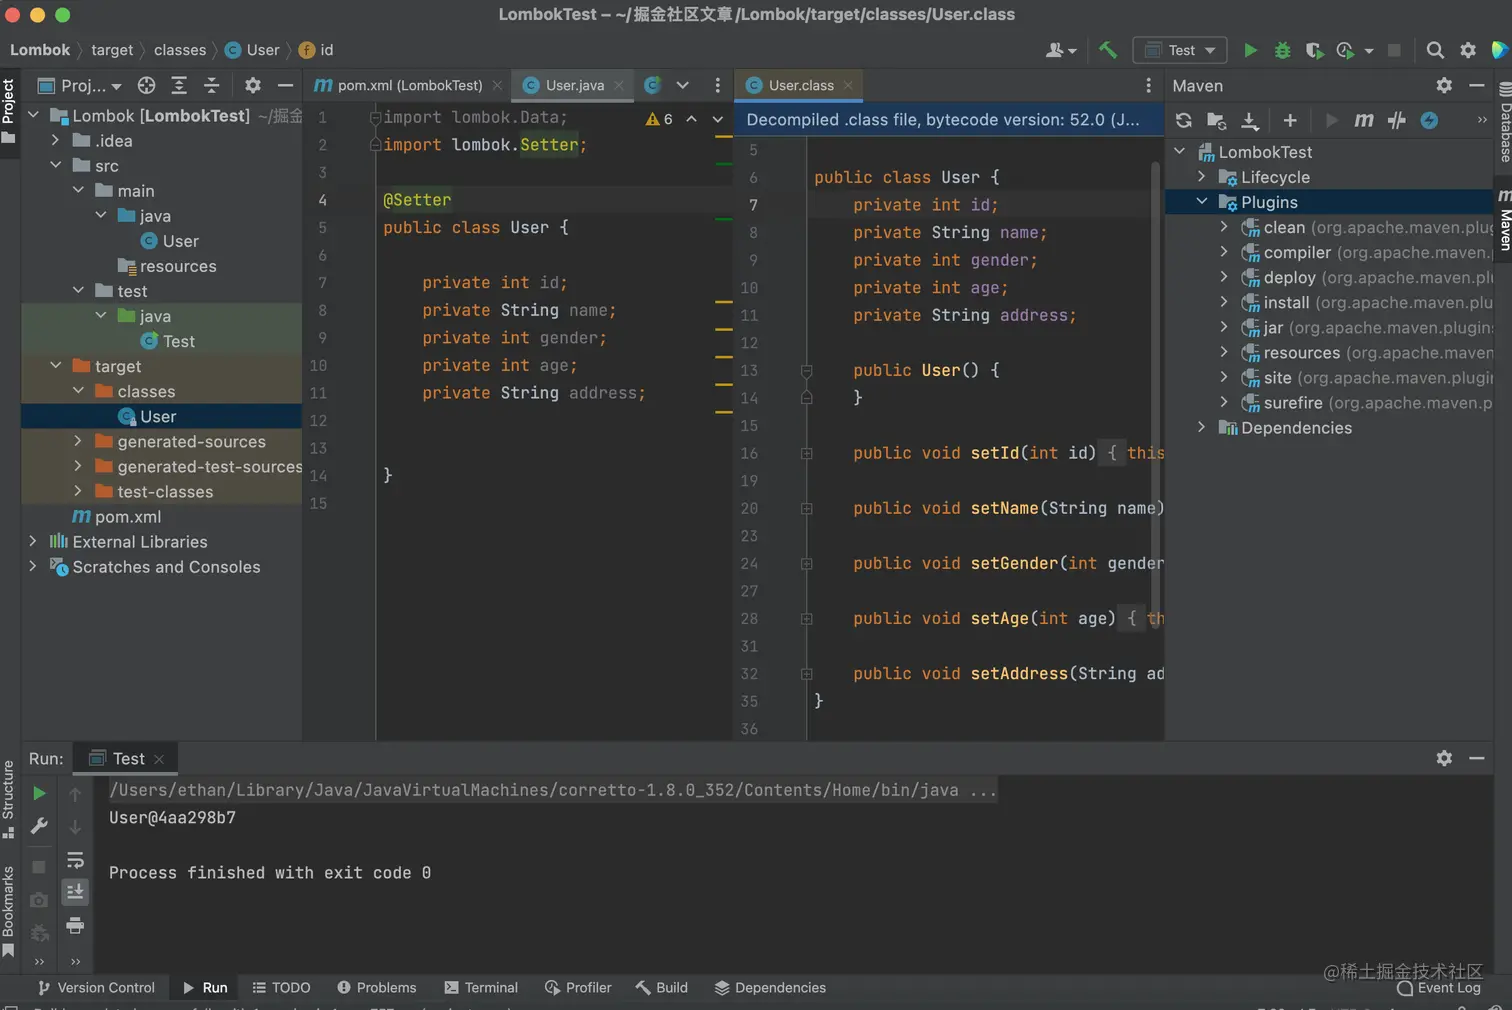Collapse the Plugins node in Maven panel
Viewport: 1512px width, 1010px height.
[x=1202, y=202]
